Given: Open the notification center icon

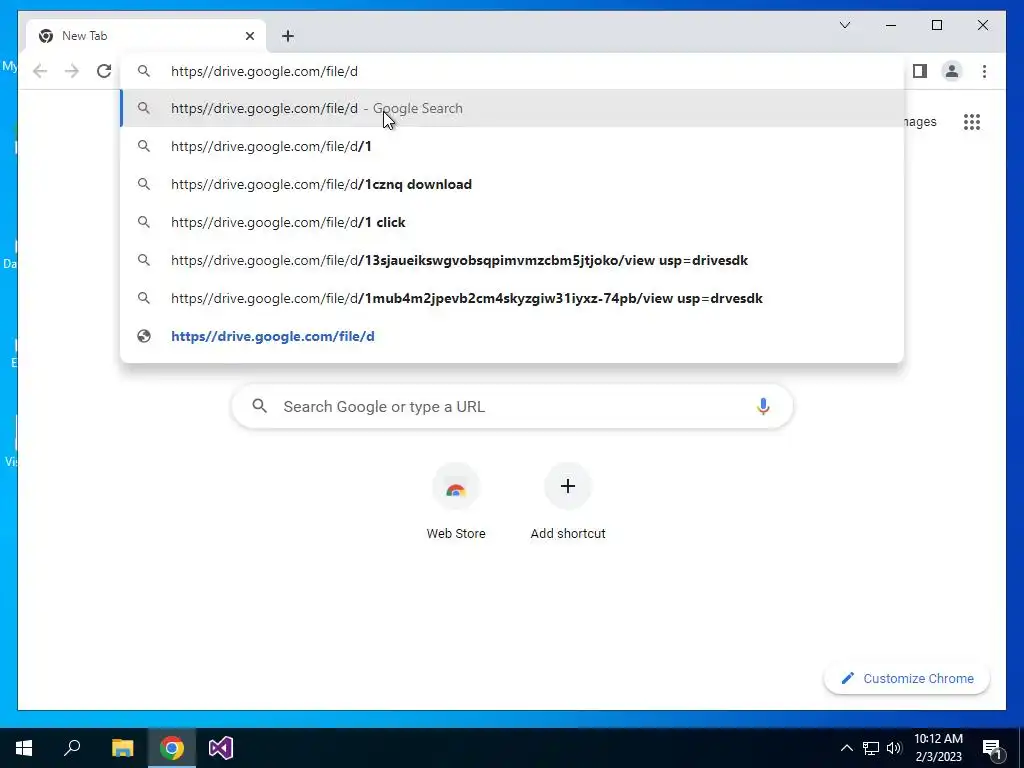Looking at the screenshot, I should click(992, 748).
